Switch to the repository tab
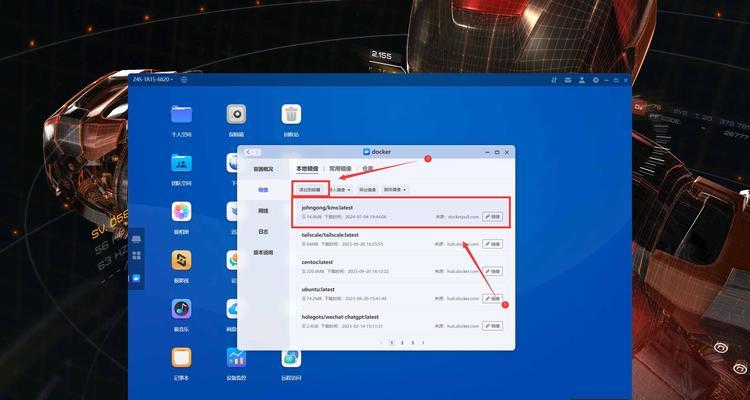Screen dimensions: 750x400 point(368,168)
